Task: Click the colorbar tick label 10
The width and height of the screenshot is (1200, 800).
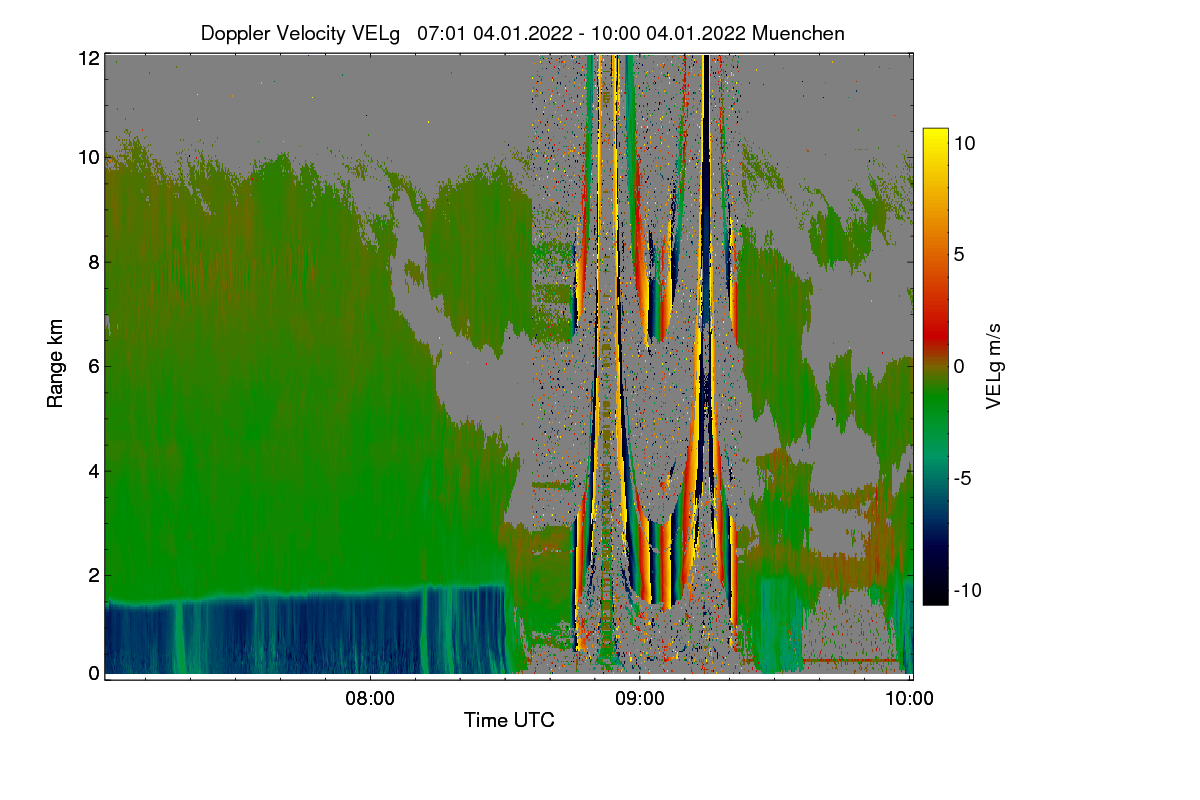Action: tap(964, 143)
